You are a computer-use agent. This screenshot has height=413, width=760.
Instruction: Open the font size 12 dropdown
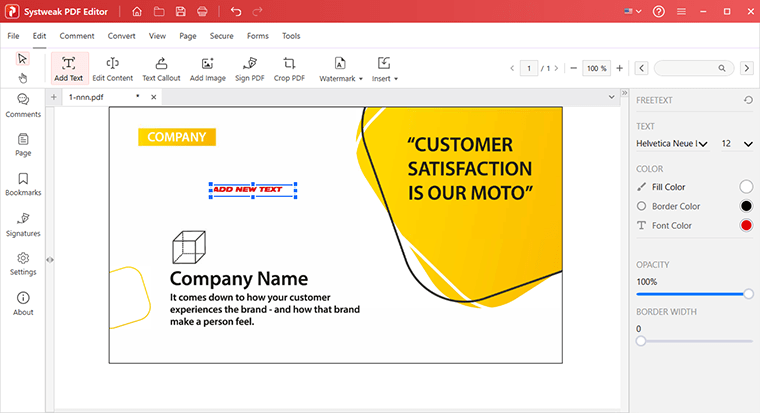736,143
